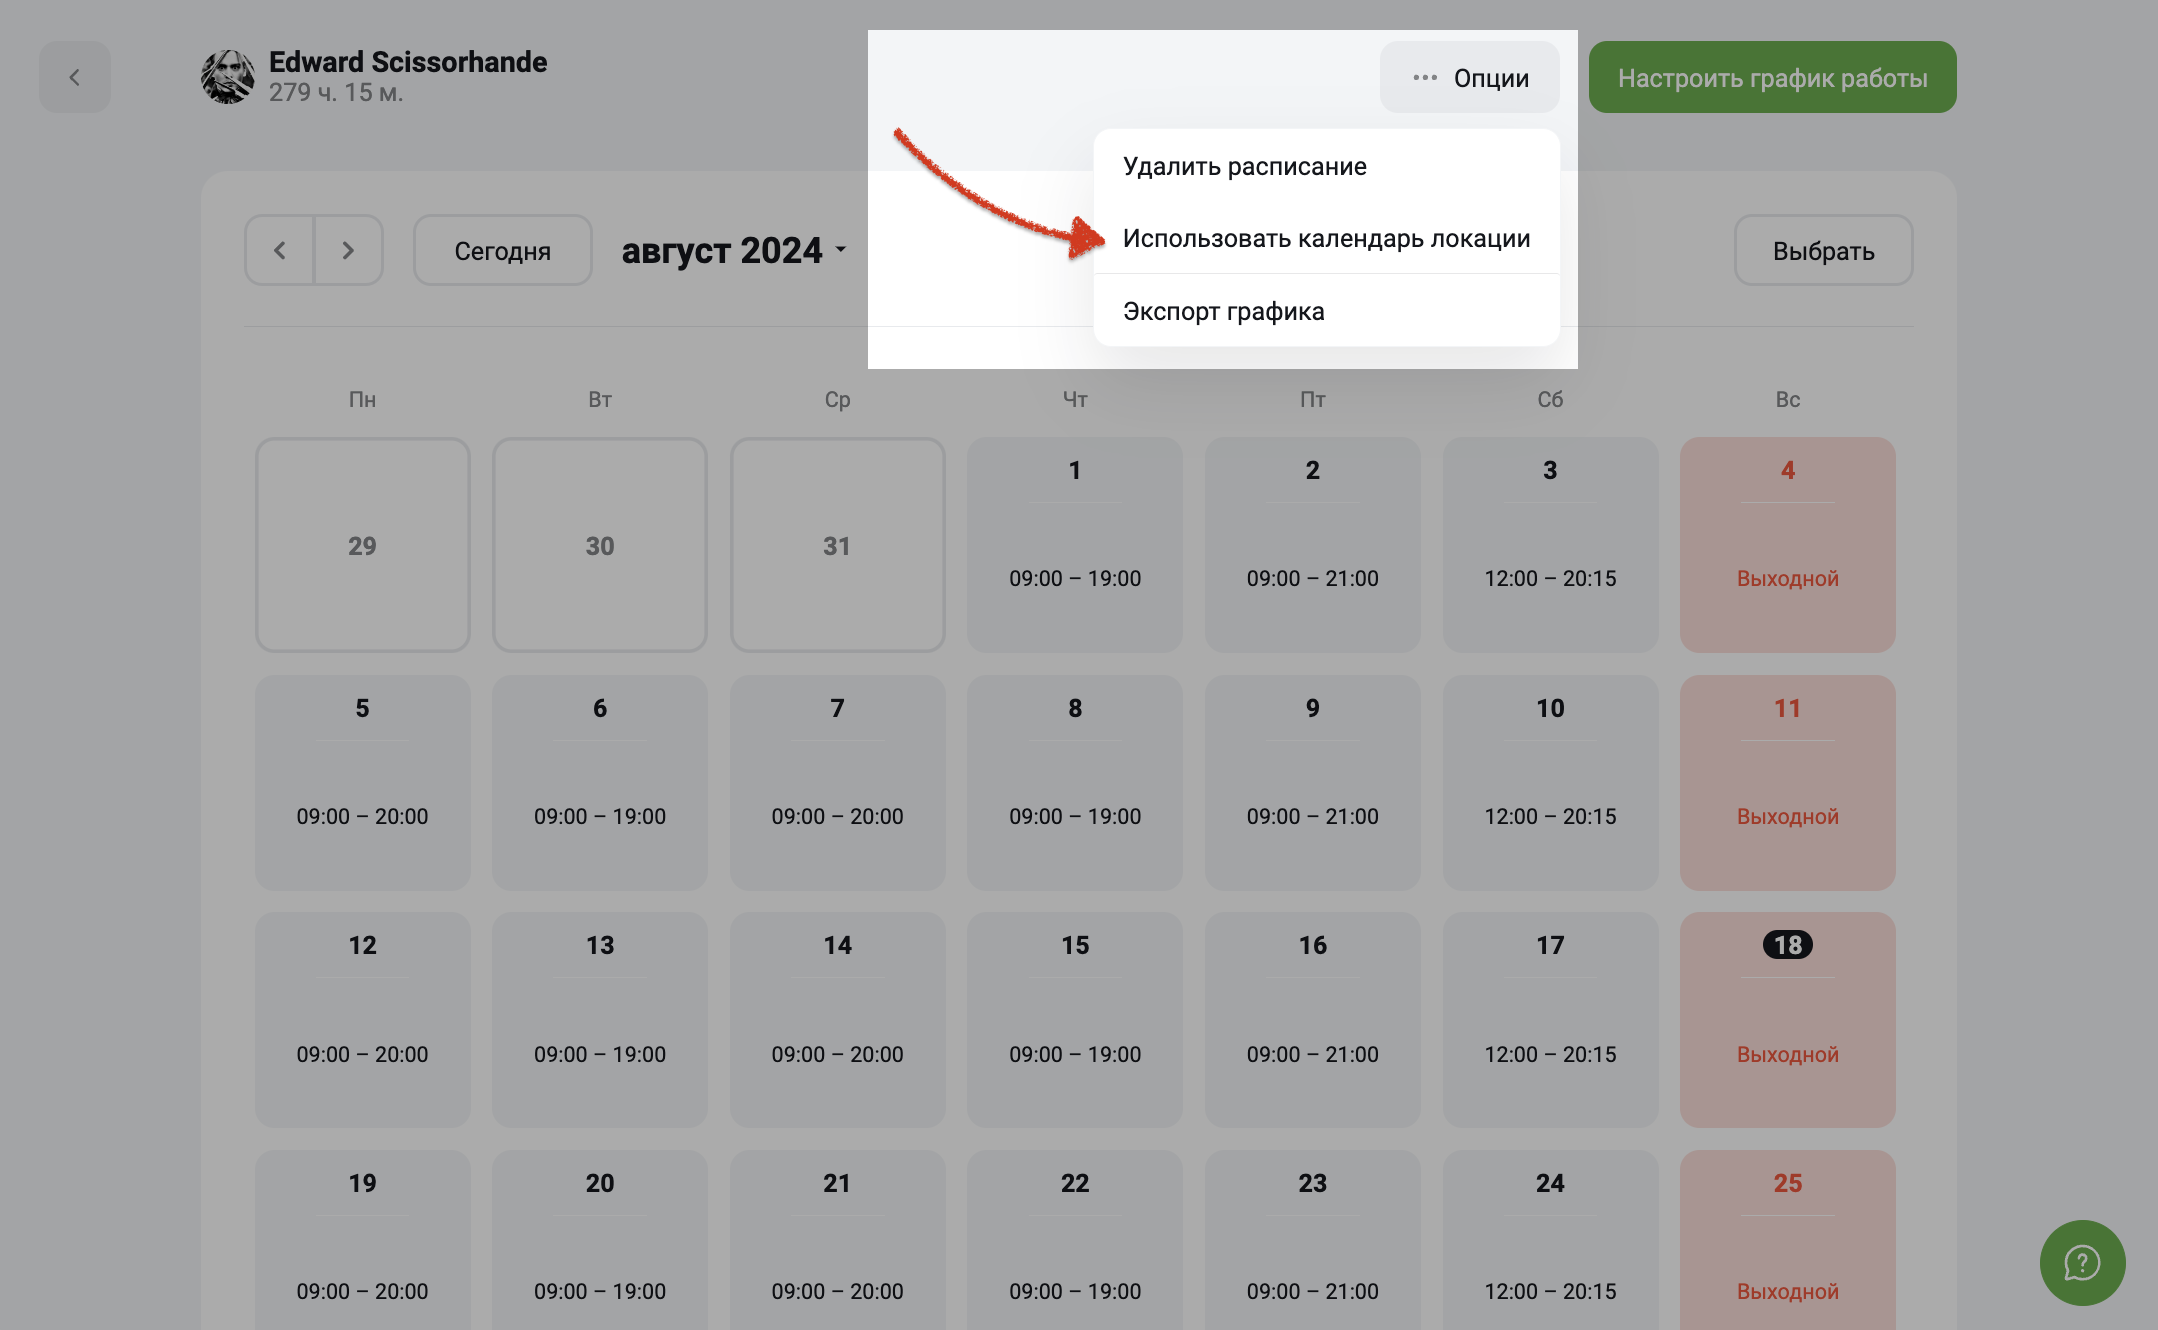Image resolution: width=2158 pixels, height=1330 pixels.
Task: Select today's highlighted date 18
Action: point(1787,945)
